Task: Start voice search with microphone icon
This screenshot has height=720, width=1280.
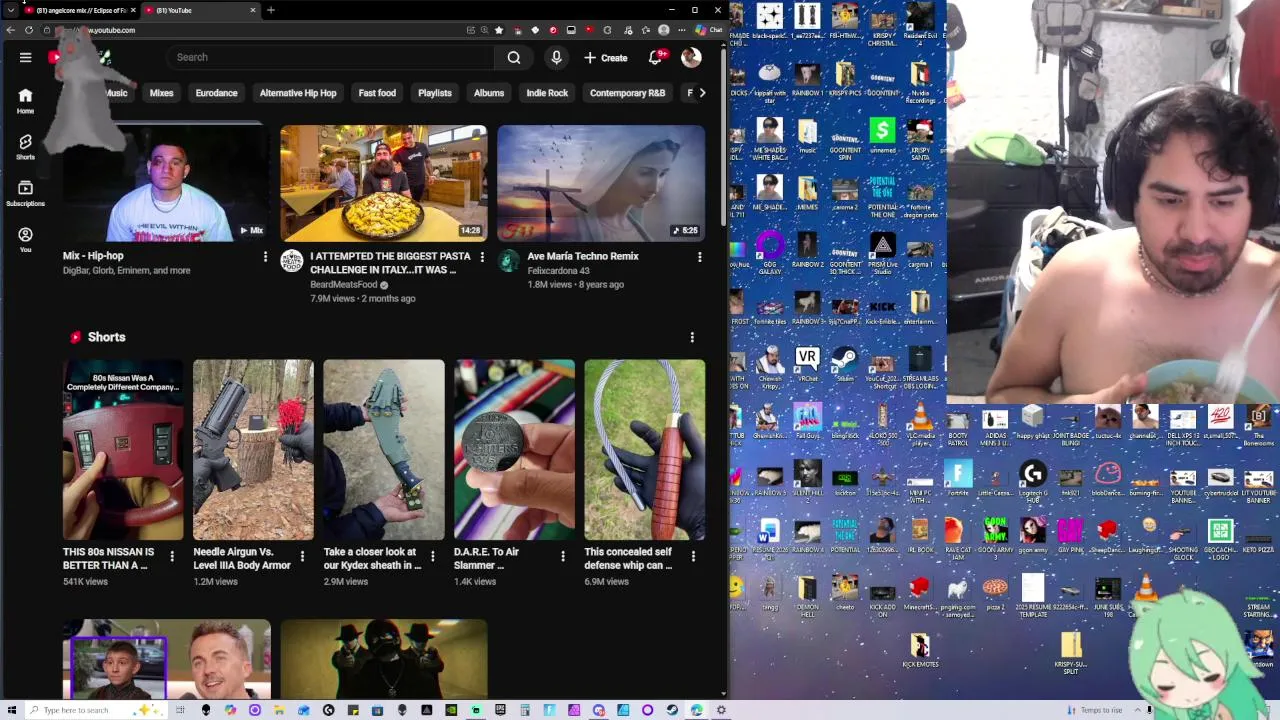Action: pos(556,57)
